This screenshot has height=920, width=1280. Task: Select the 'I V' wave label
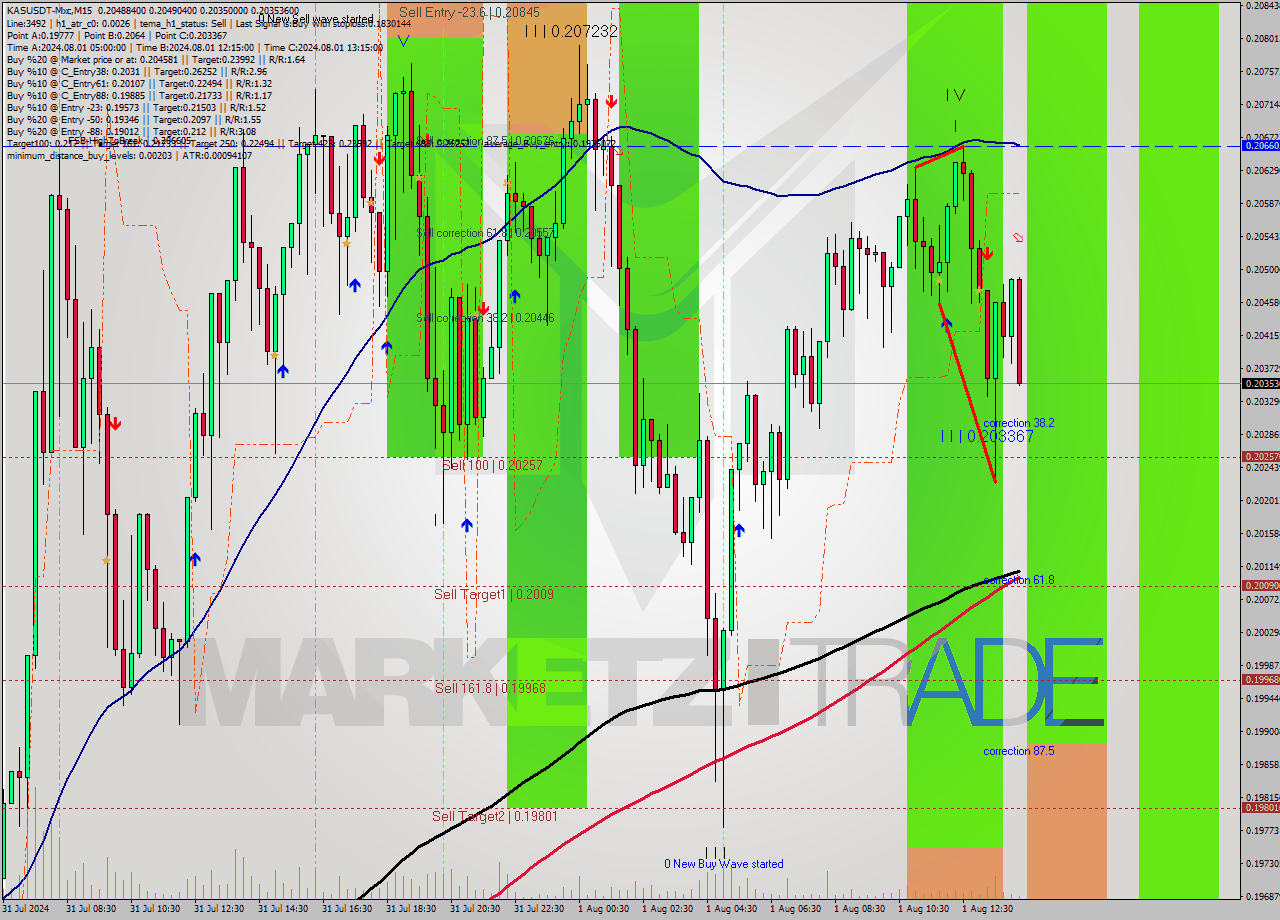955,95
